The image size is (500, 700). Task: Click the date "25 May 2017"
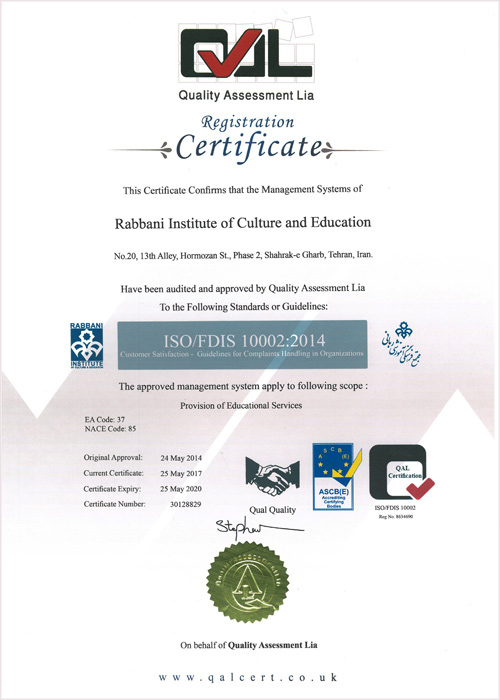[x=181, y=474]
